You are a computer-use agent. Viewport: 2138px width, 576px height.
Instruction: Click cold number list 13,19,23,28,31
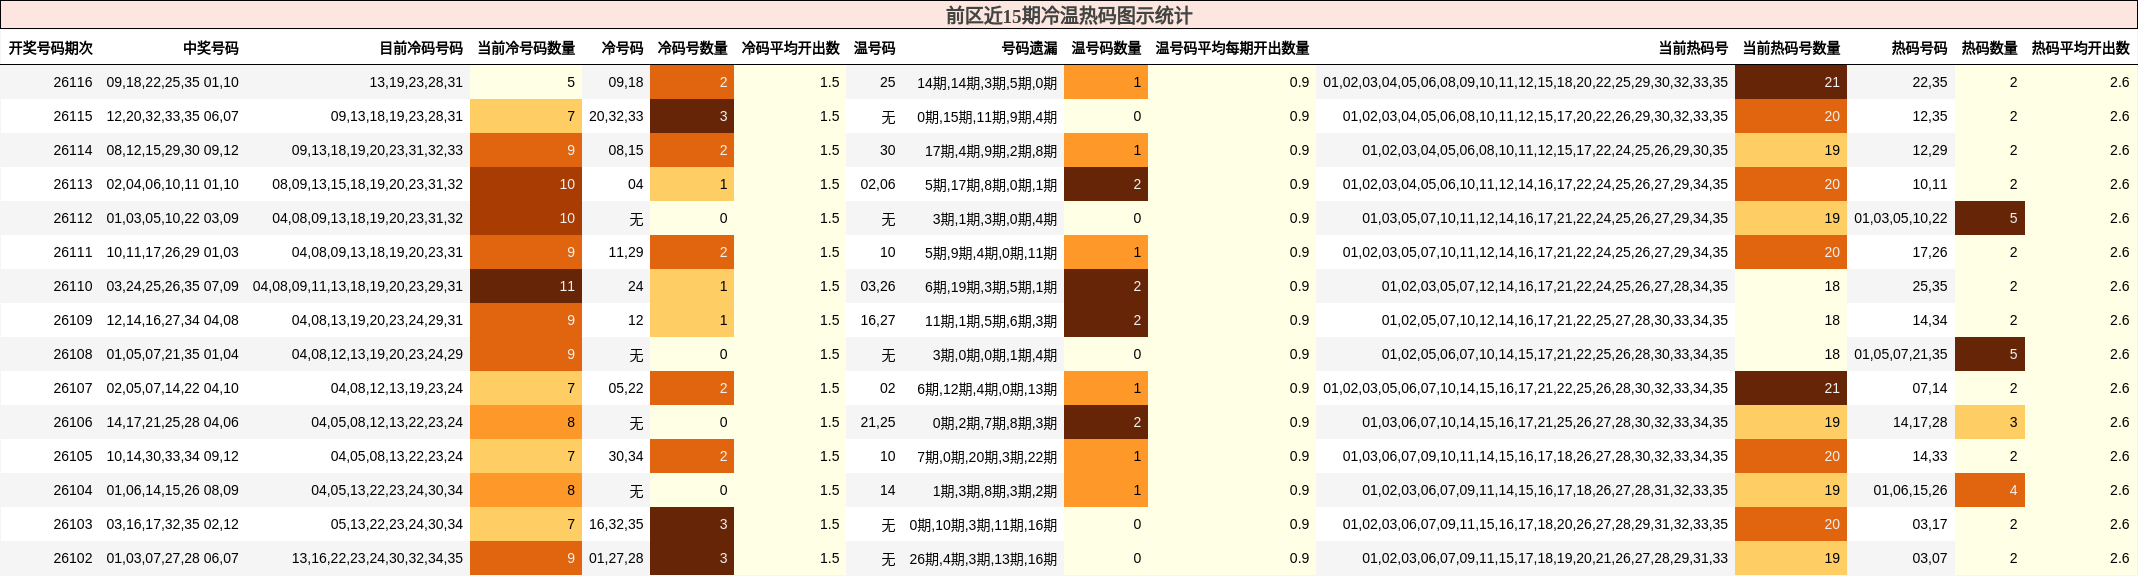click(416, 82)
